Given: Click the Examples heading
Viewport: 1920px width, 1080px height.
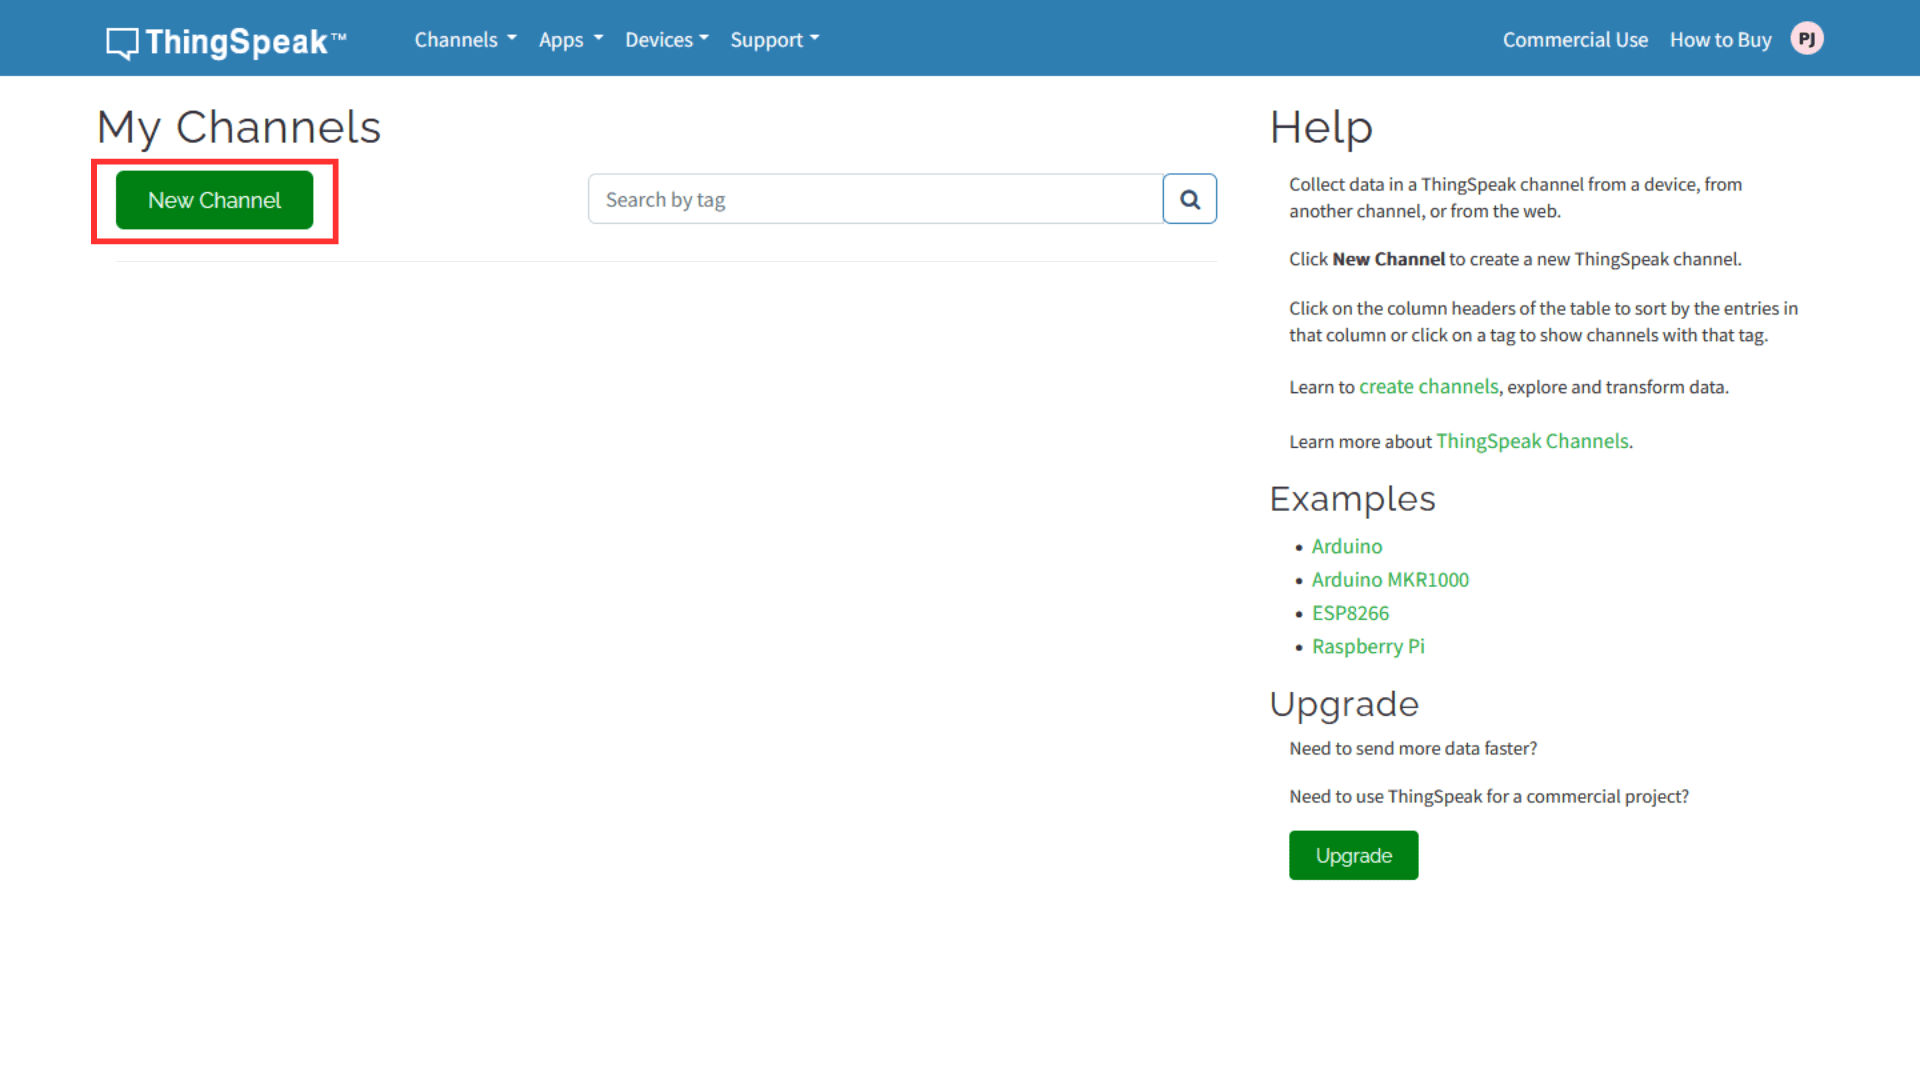Looking at the screenshot, I should coord(1352,499).
